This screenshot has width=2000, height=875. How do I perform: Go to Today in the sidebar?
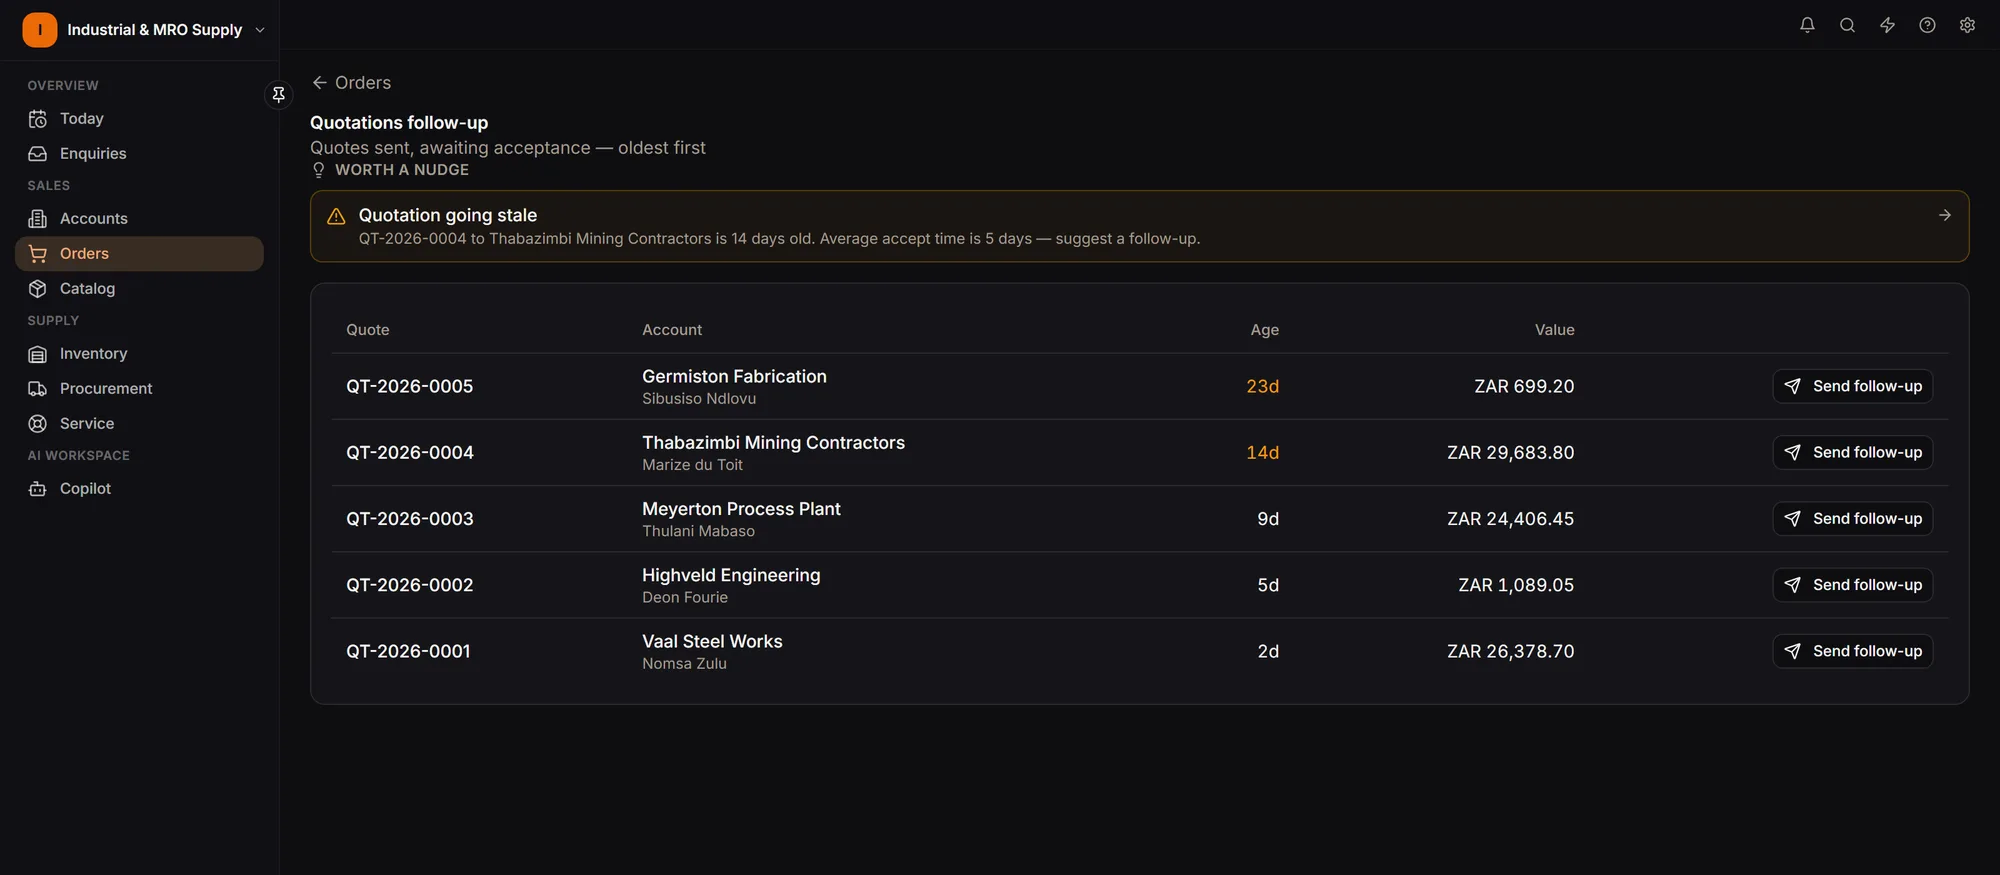point(140,118)
